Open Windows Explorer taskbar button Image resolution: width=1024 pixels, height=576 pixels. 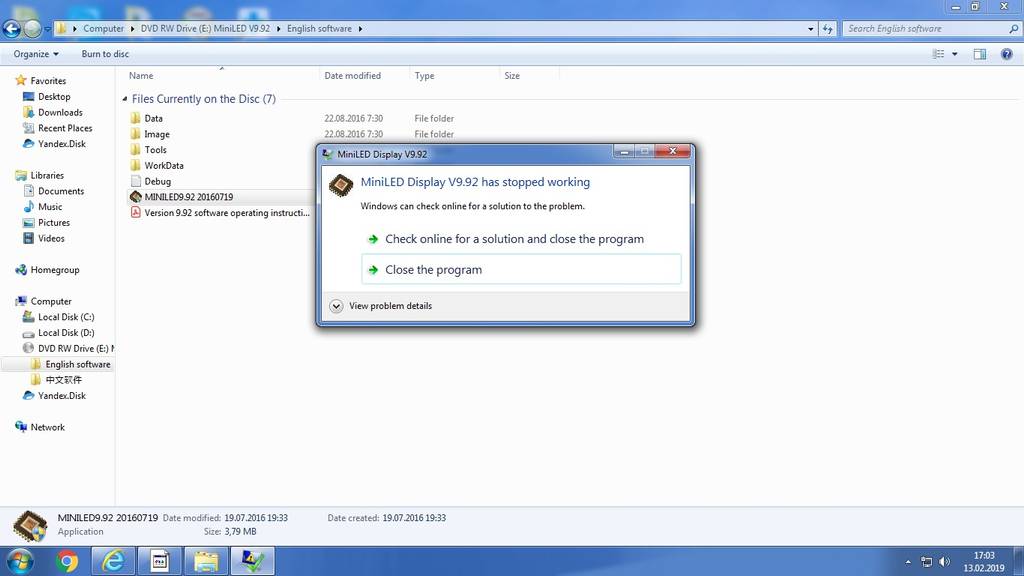pyautogui.click(x=206, y=562)
